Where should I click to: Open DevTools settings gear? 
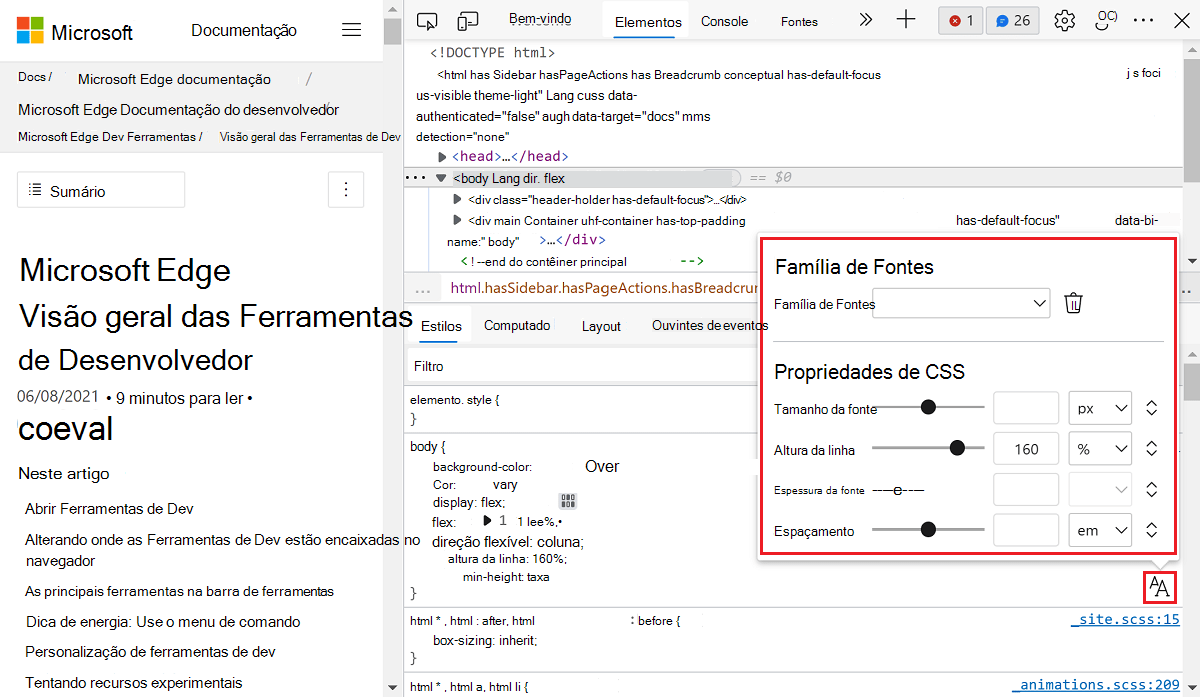tap(1064, 20)
